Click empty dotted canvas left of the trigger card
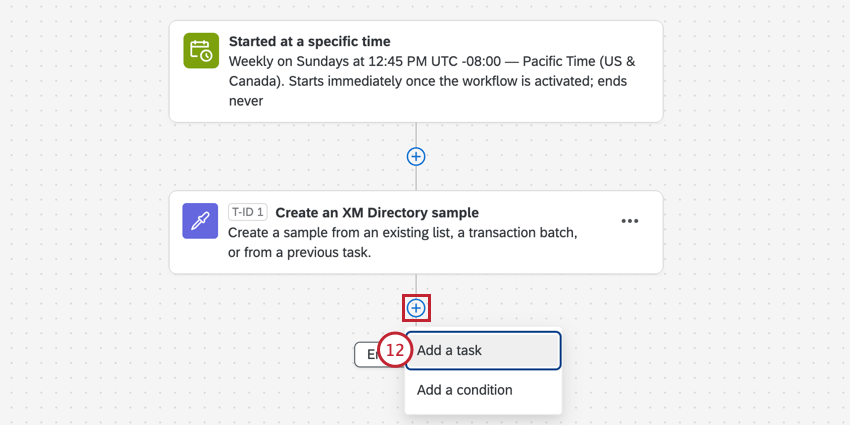The height and width of the screenshot is (425, 850). tap(81, 70)
